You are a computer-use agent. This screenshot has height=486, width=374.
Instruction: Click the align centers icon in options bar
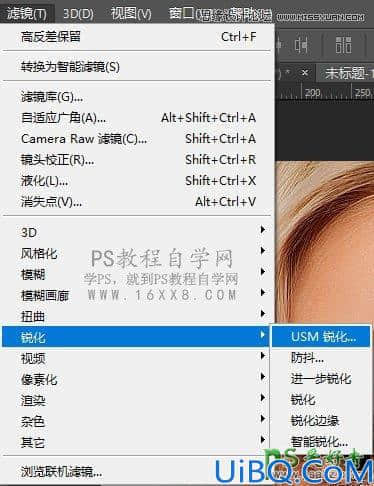click(x=301, y=45)
